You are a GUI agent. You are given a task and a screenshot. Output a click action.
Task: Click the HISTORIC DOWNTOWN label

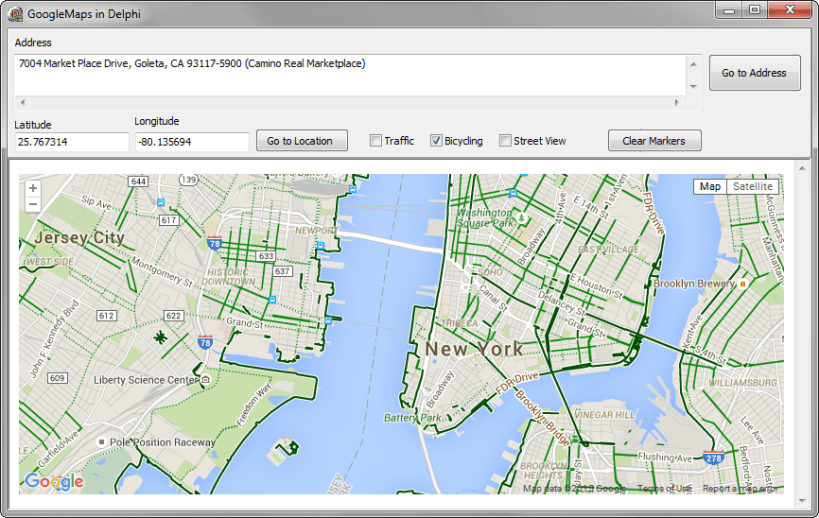pyautogui.click(x=228, y=277)
